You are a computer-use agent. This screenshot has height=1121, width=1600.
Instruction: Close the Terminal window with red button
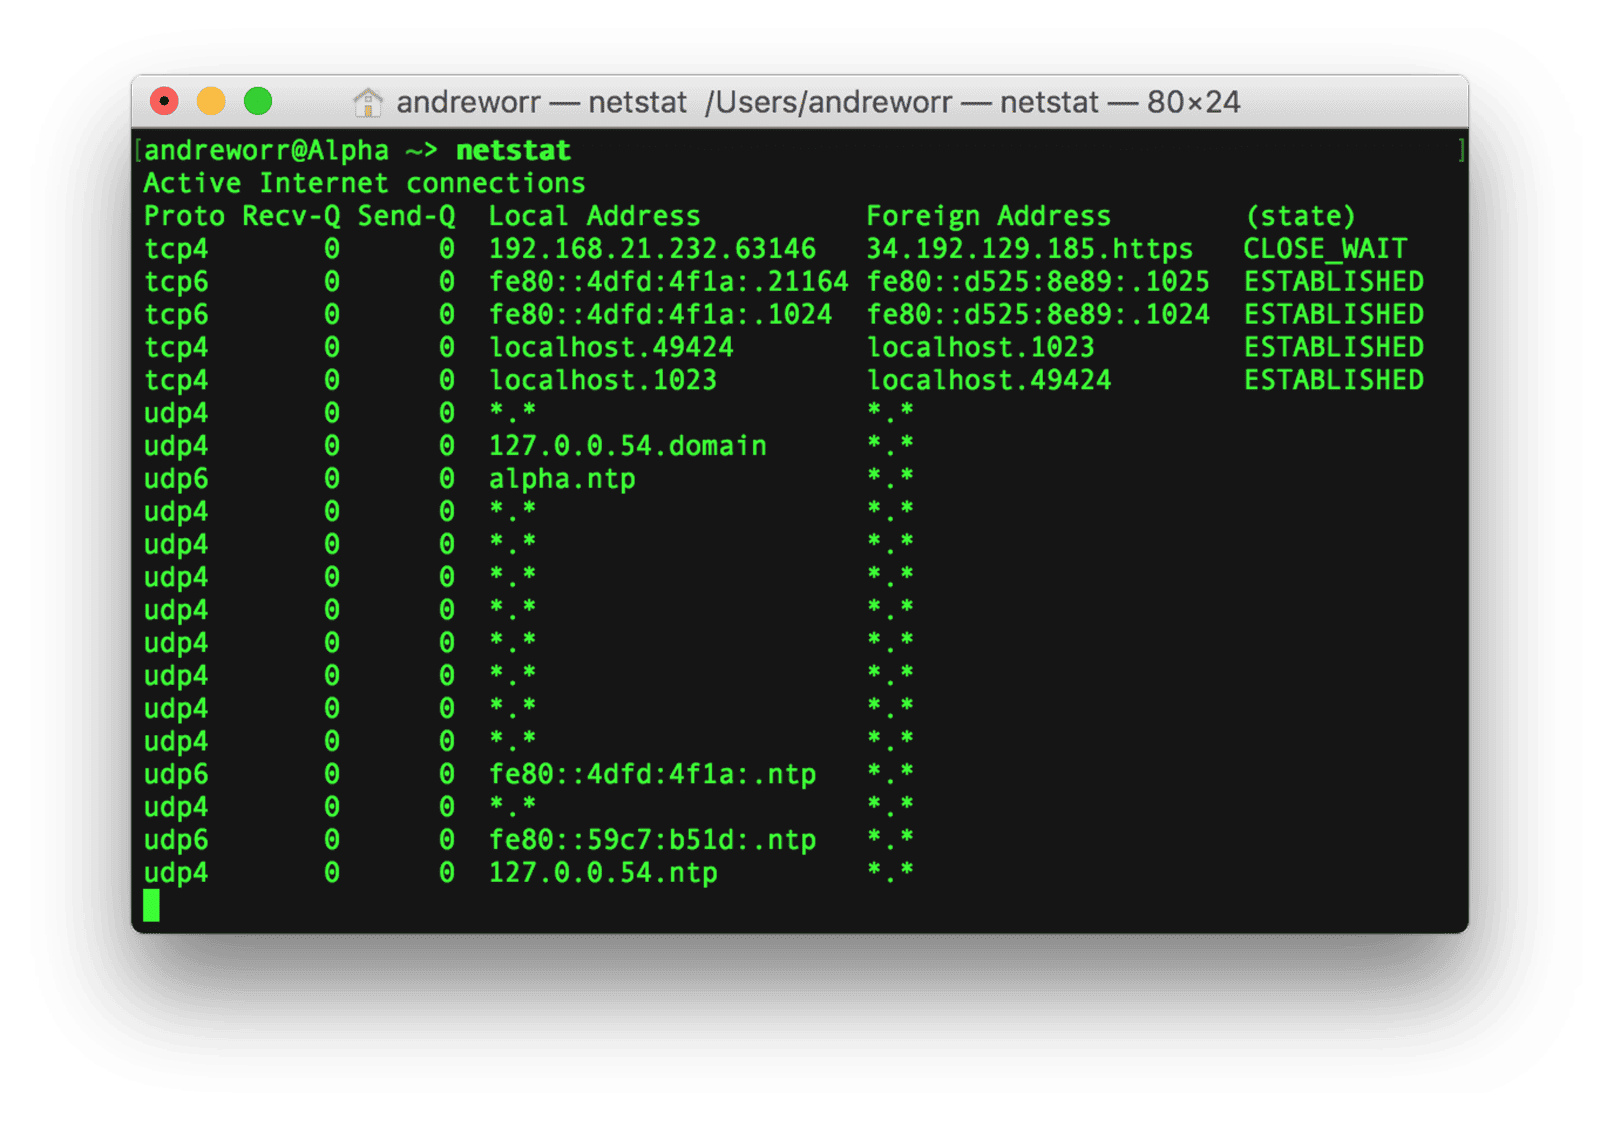coord(164,101)
